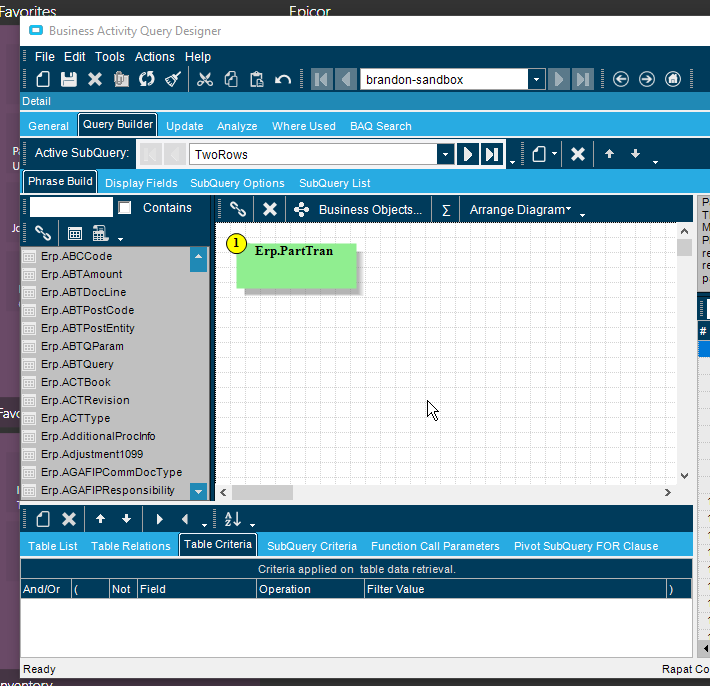Open new subquery type dropdown arrow
The height and width of the screenshot is (686, 710).
pos(554,154)
